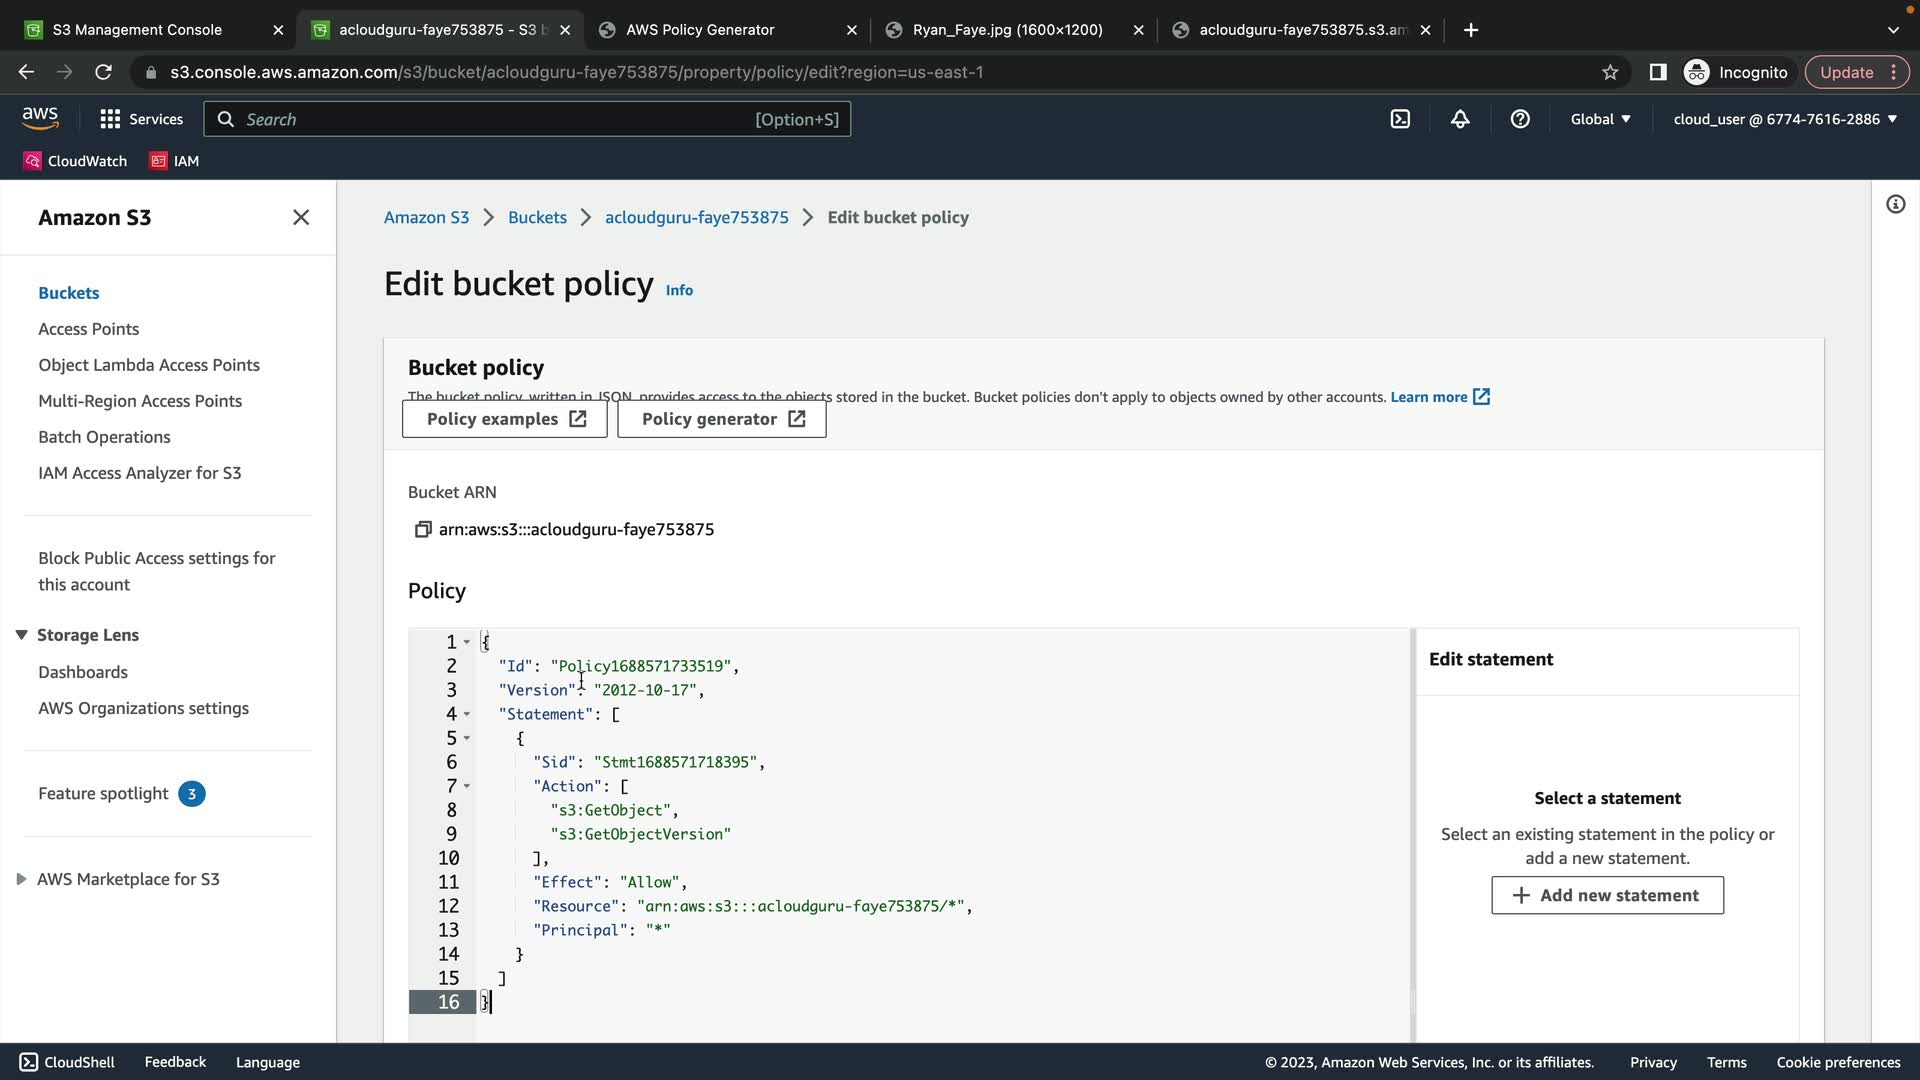Open the Policy generator button

(721, 419)
